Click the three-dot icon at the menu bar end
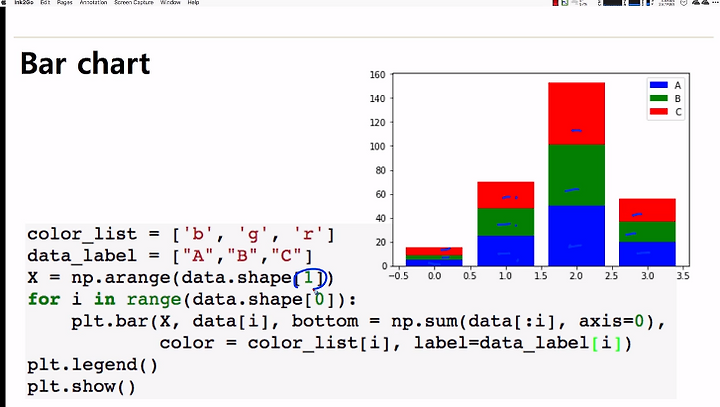The width and height of the screenshot is (720, 407). (x=714, y=2)
